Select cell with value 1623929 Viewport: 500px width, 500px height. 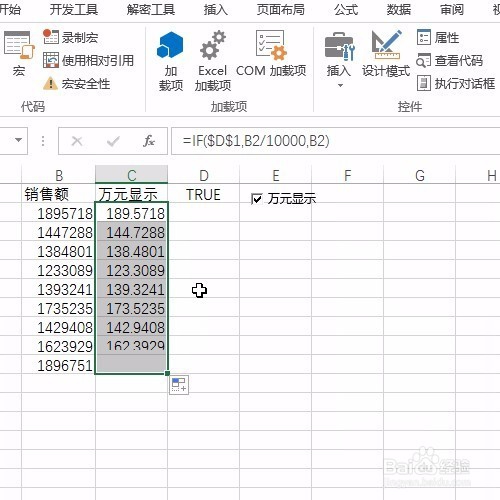click(x=59, y=346)
